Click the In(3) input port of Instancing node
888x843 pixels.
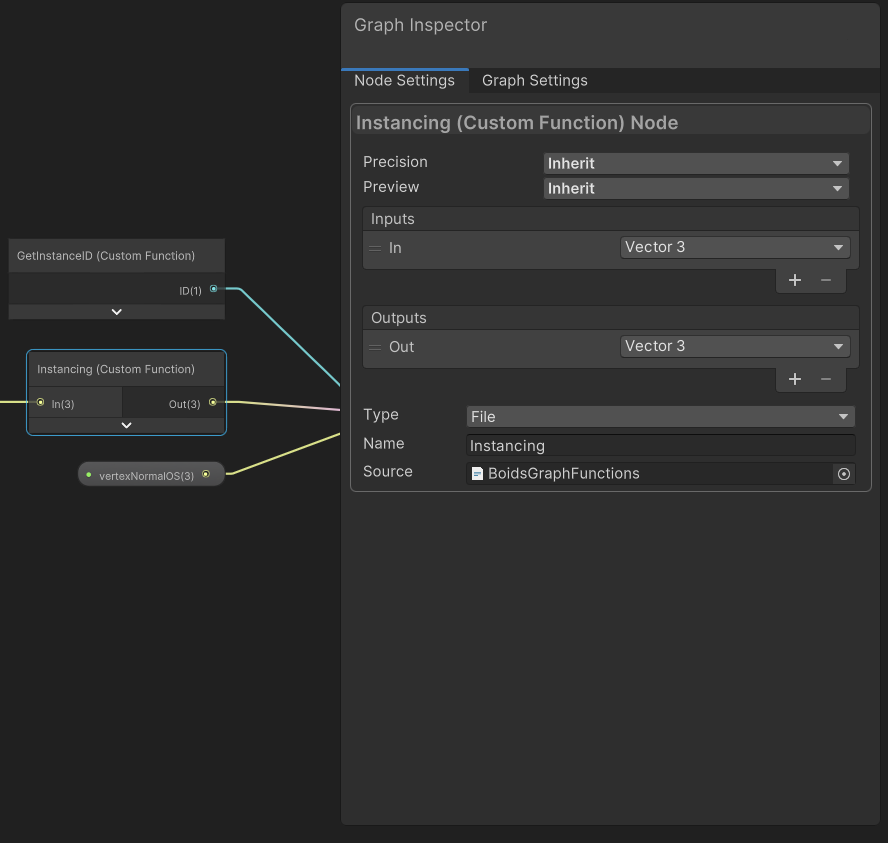point(40,403)
